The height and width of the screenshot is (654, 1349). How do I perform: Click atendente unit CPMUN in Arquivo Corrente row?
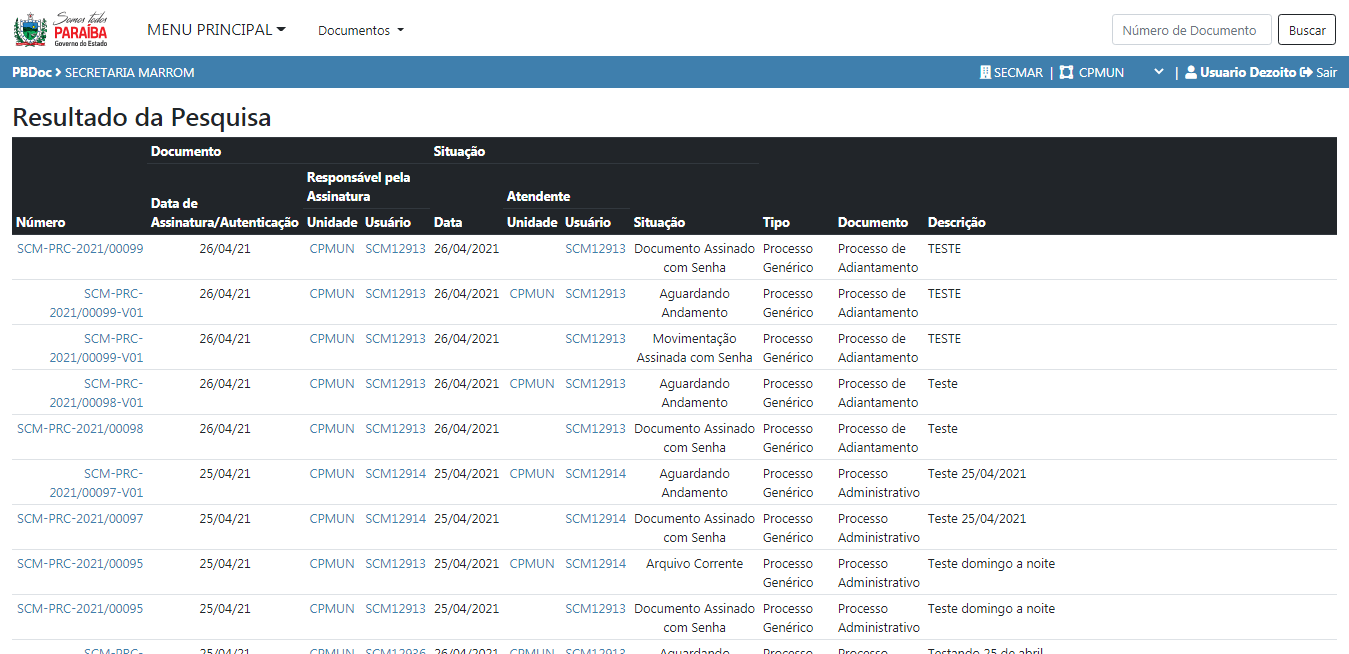tap(531, 564)
